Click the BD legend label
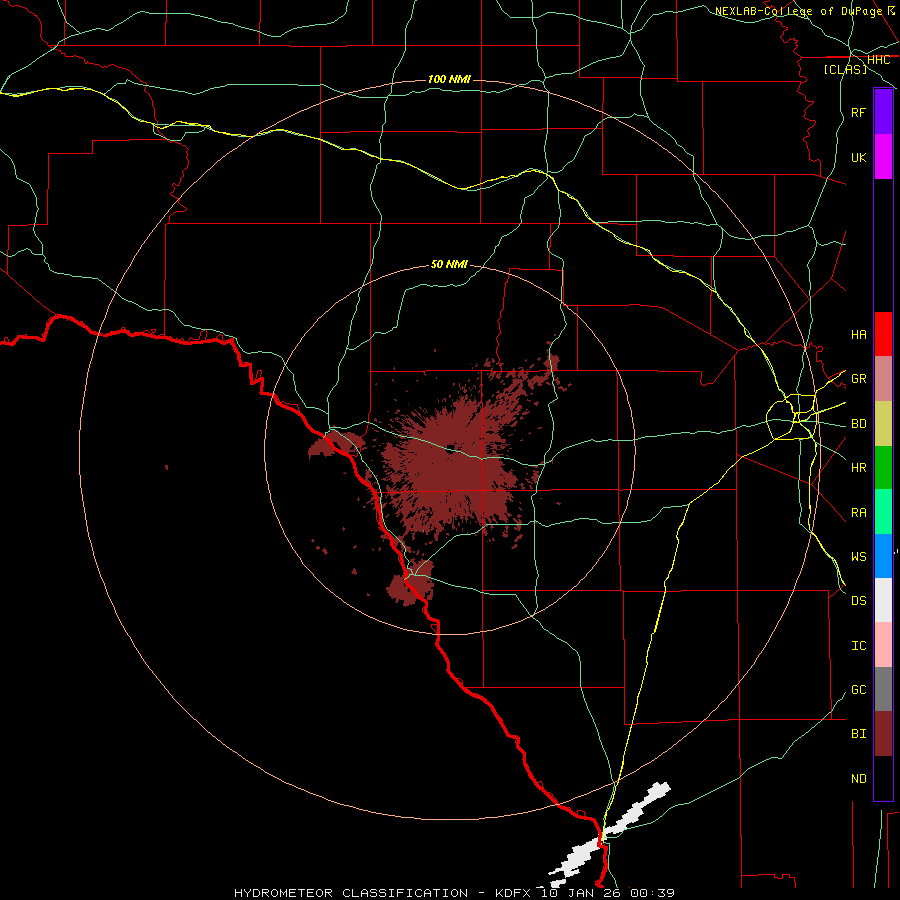Image resolution: width=900 pixels, height=900 pixels. point(858,424)
